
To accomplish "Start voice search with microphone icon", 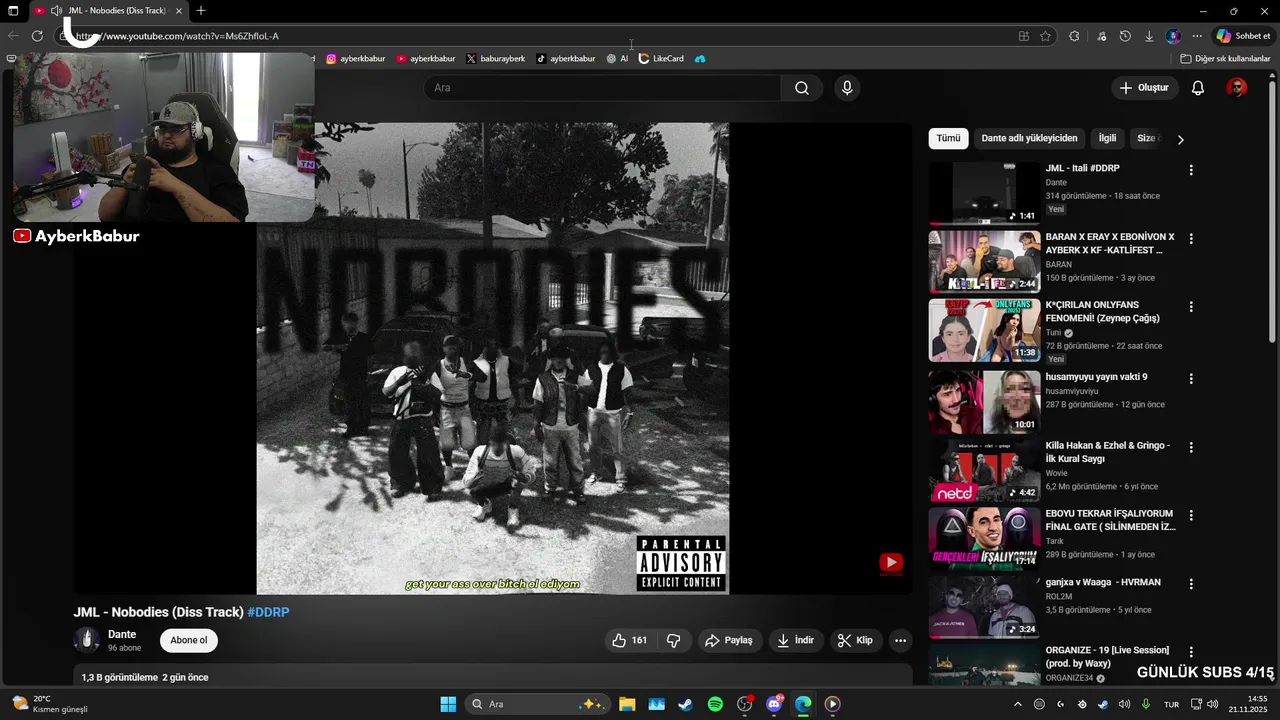I will (x=847, y=88).
